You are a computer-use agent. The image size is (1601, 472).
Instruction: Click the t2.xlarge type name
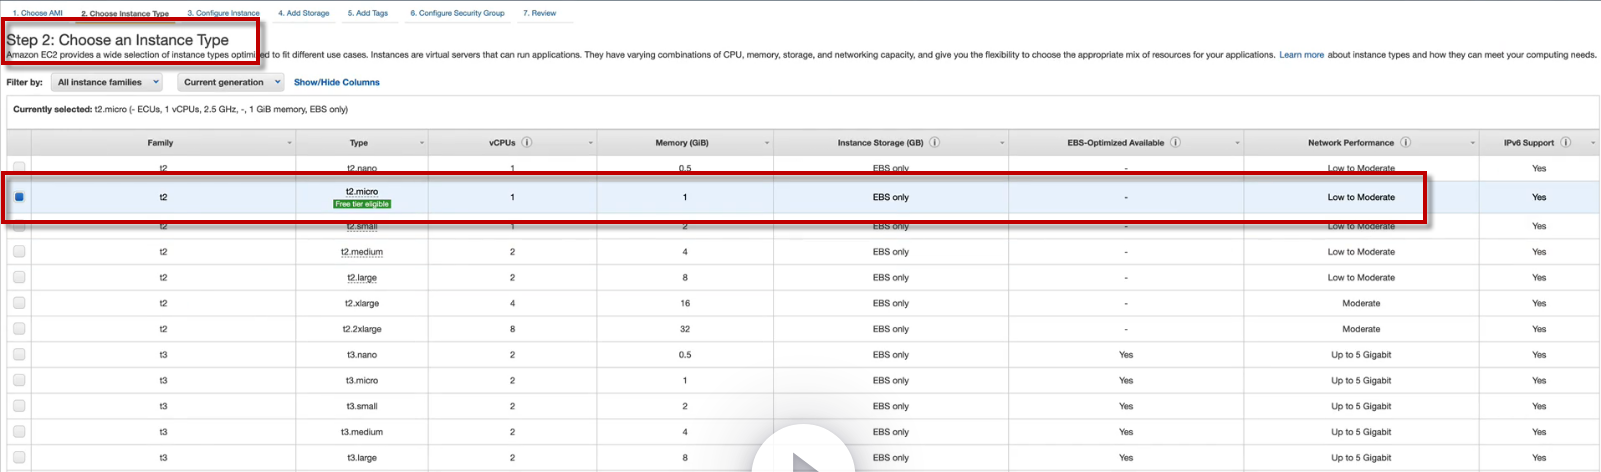[362, 303]
